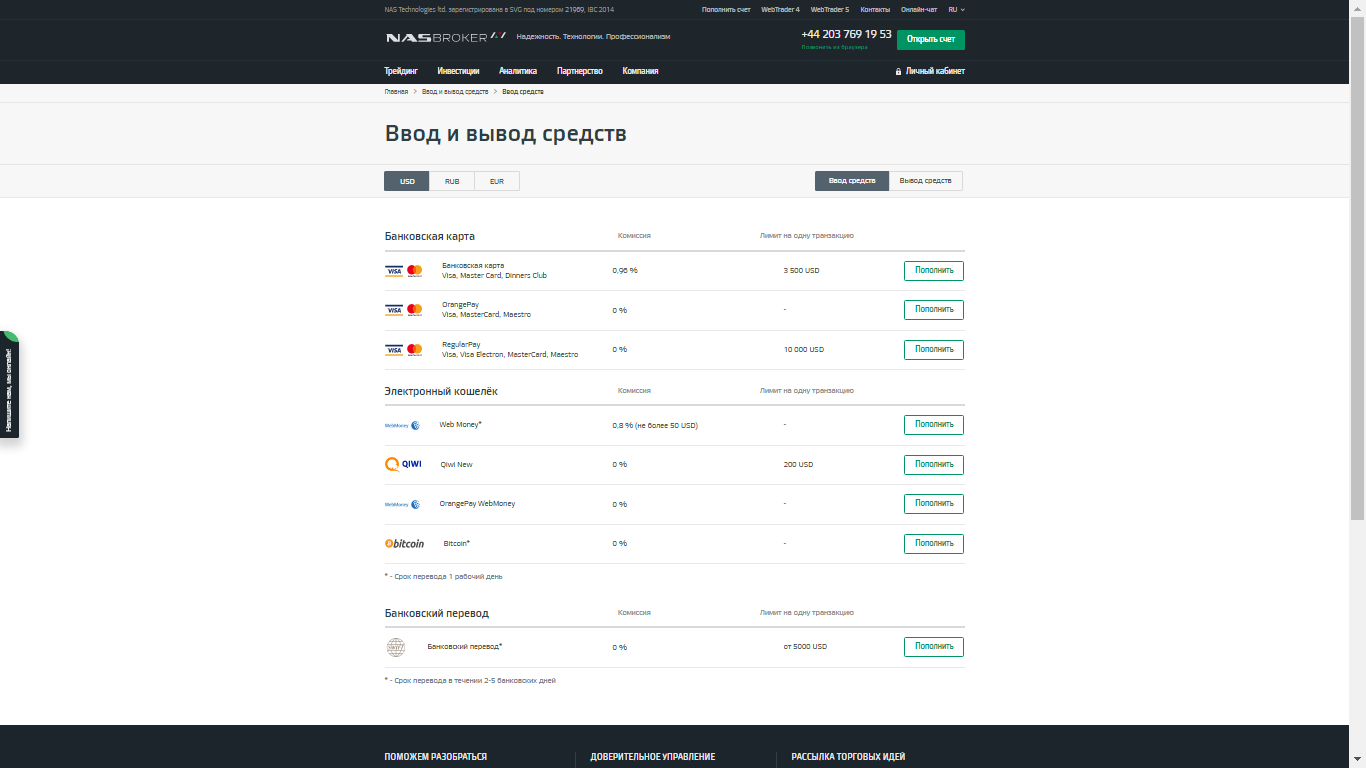Click the 0,8 % (не более 50 USD) text
The height and width of the screenshot is (768, 1366).
(655, 425)
